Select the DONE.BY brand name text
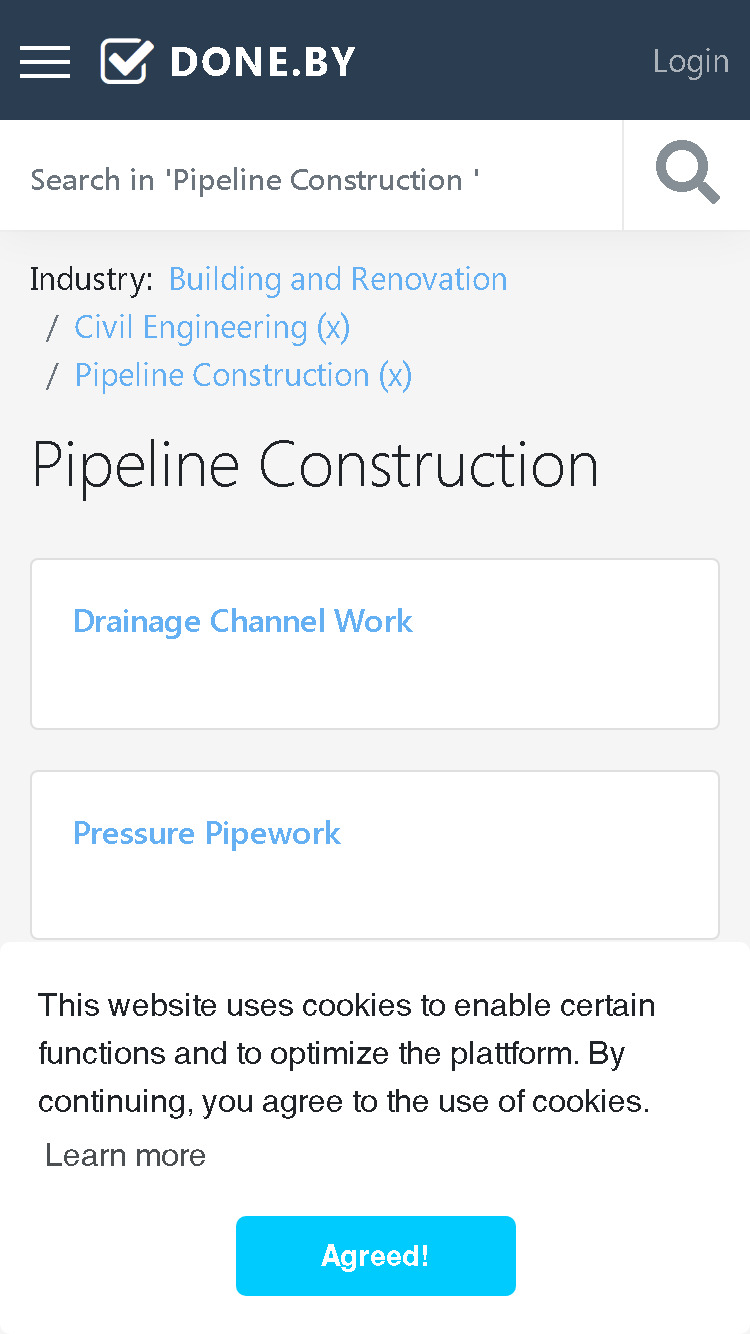Image resolution: width=750 pixels, height=1334 pixels. 263,62
